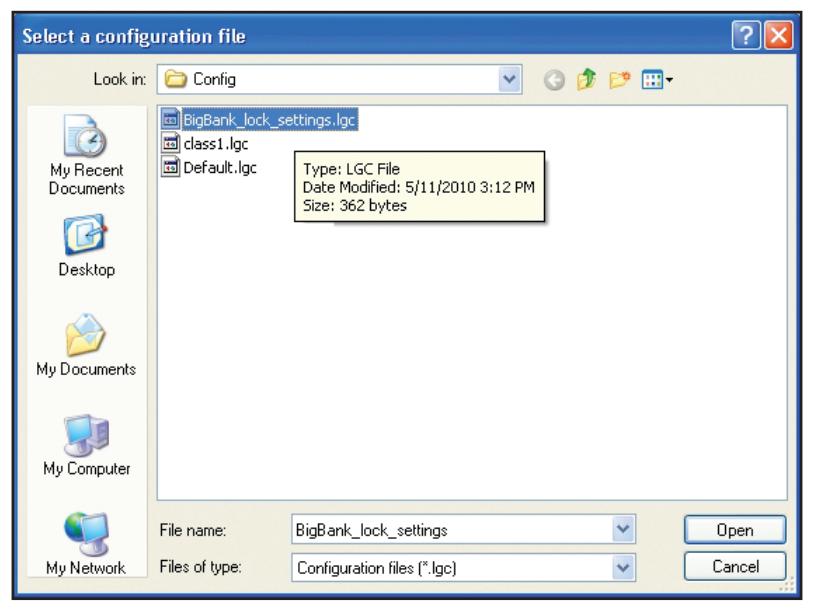Open My Recent Documents in places bar
Screen dimensions: 814x609
tap(86, 155)
